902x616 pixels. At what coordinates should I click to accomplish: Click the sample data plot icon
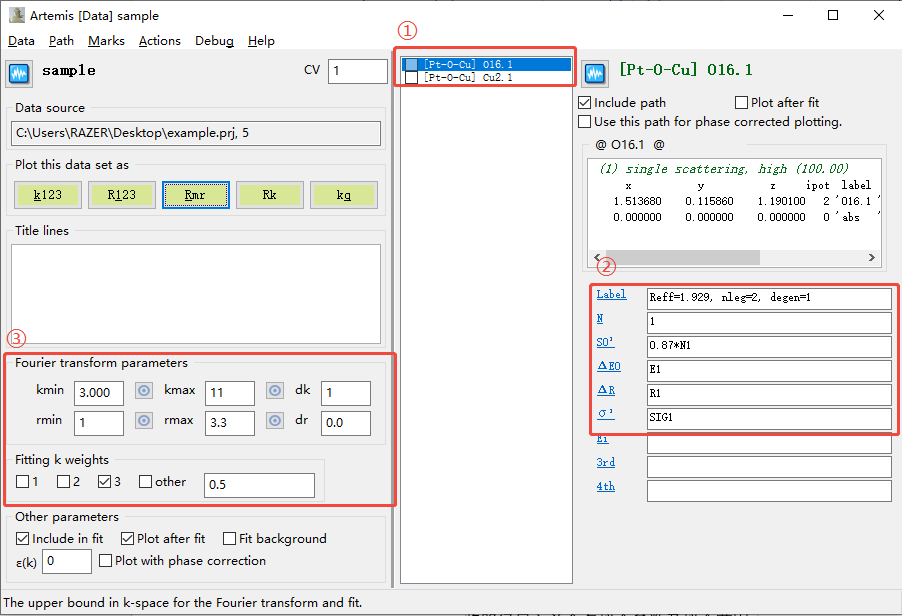pos(20,73)
